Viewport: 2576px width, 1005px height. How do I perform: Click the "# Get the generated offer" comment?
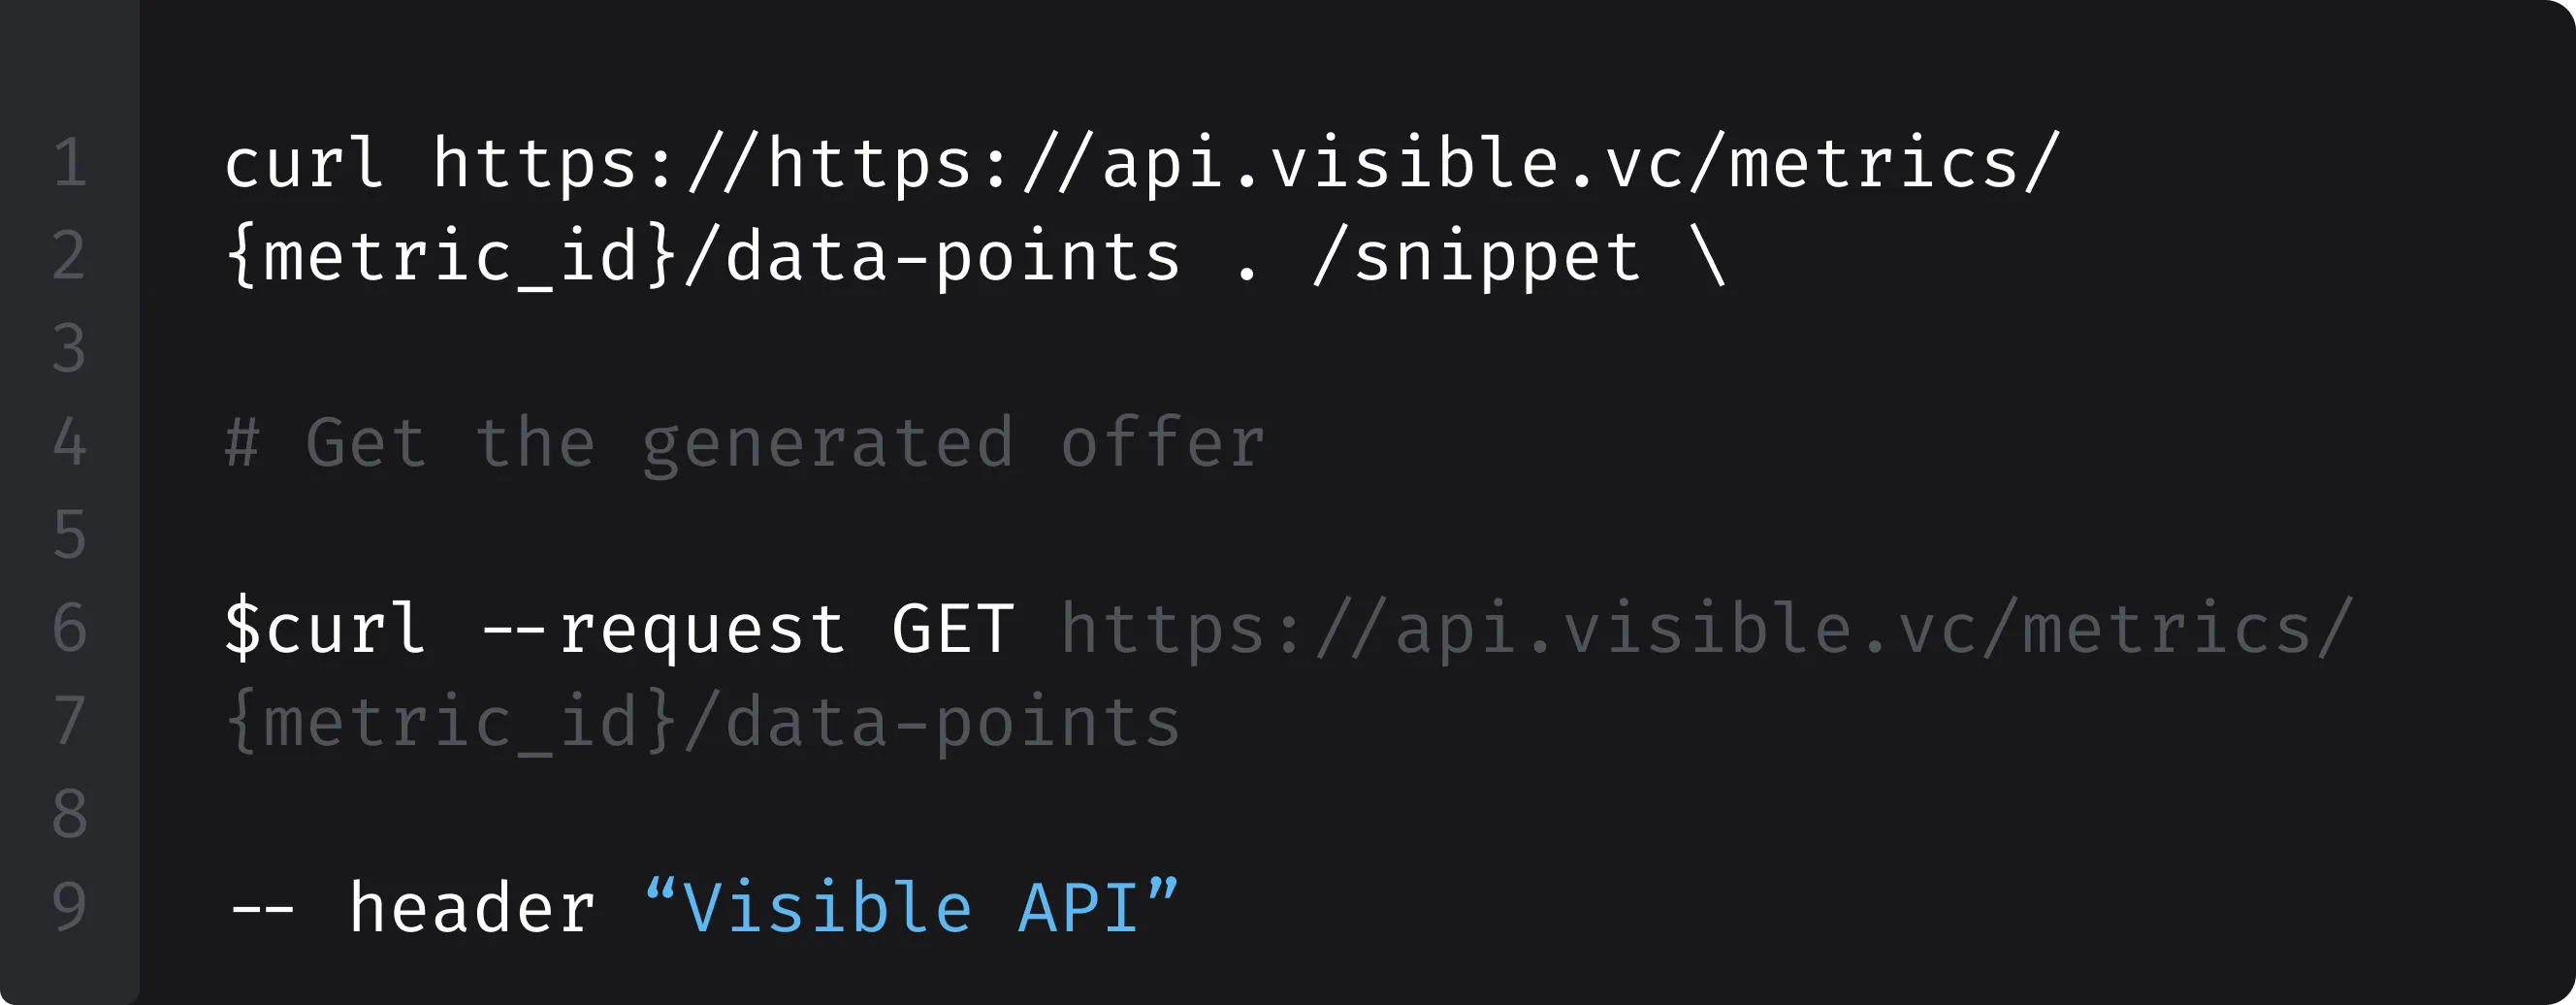(745, 443)
